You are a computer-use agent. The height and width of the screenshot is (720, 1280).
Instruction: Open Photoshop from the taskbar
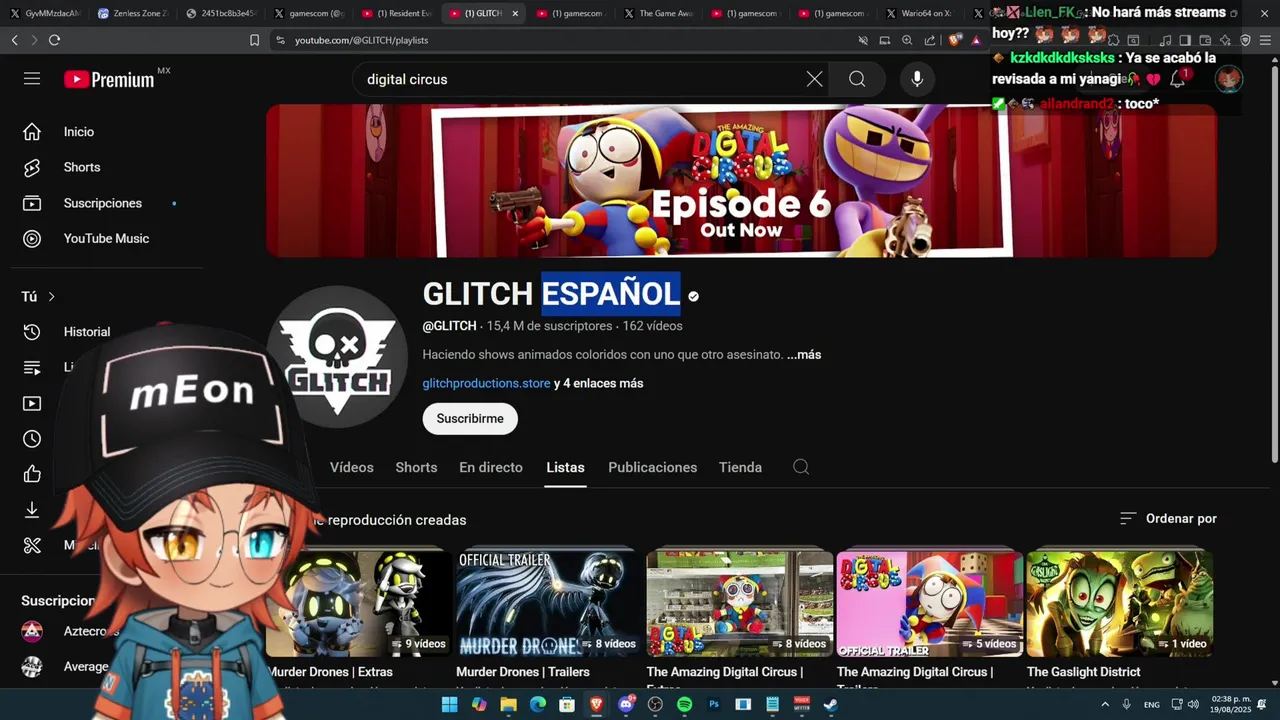pos(714,704)
